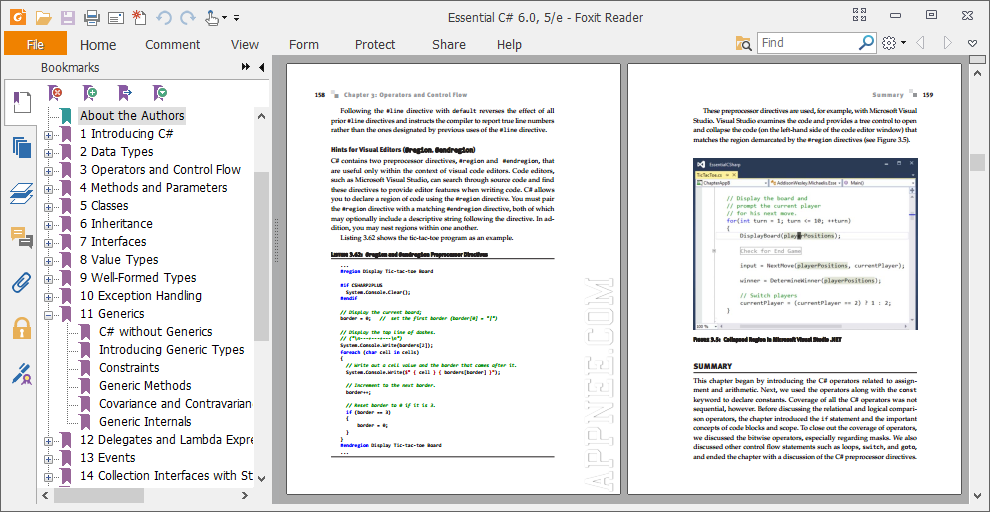
Task: Open the View tab
Action: (245, 45)
